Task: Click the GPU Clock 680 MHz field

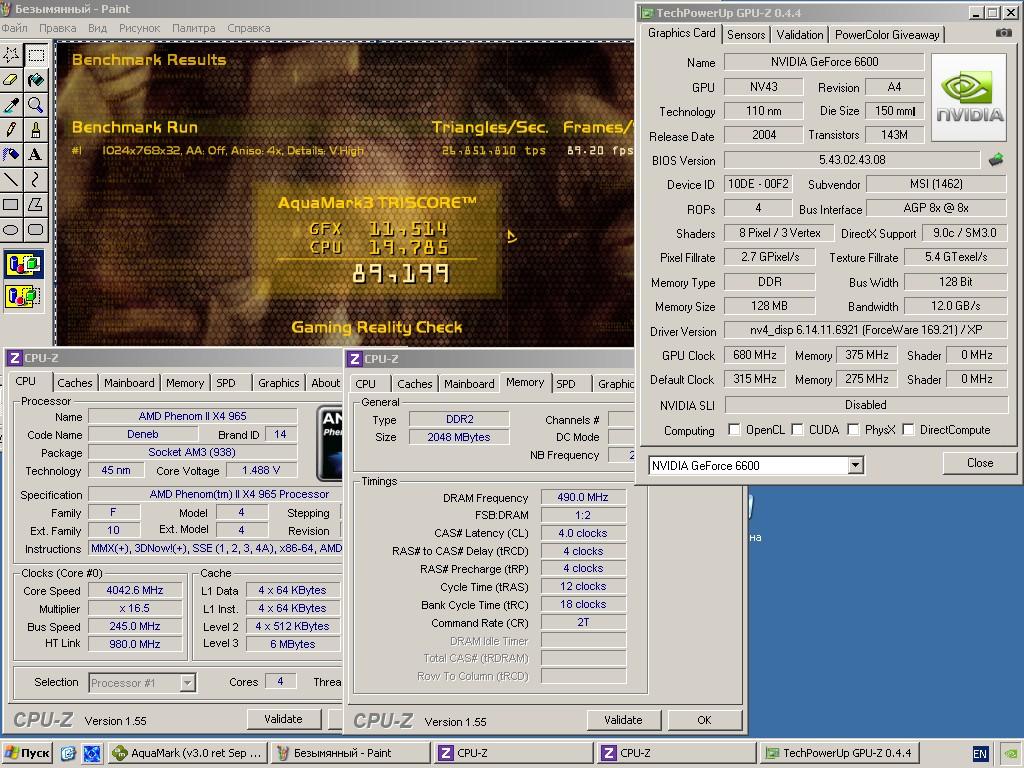Action: pyautogui.click(x=754, y=355)
